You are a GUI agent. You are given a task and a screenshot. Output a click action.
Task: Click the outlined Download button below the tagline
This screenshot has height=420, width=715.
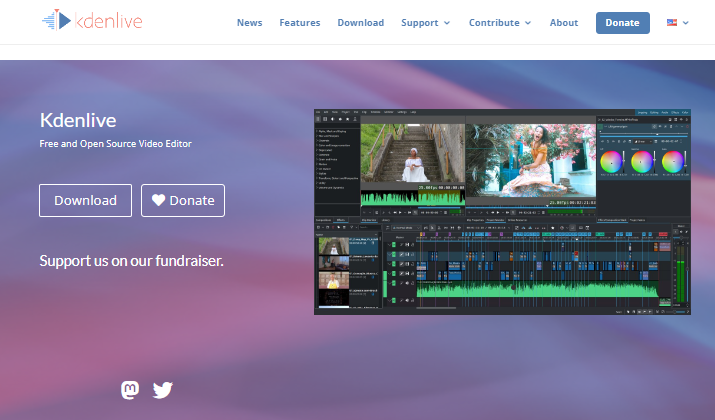85,200
